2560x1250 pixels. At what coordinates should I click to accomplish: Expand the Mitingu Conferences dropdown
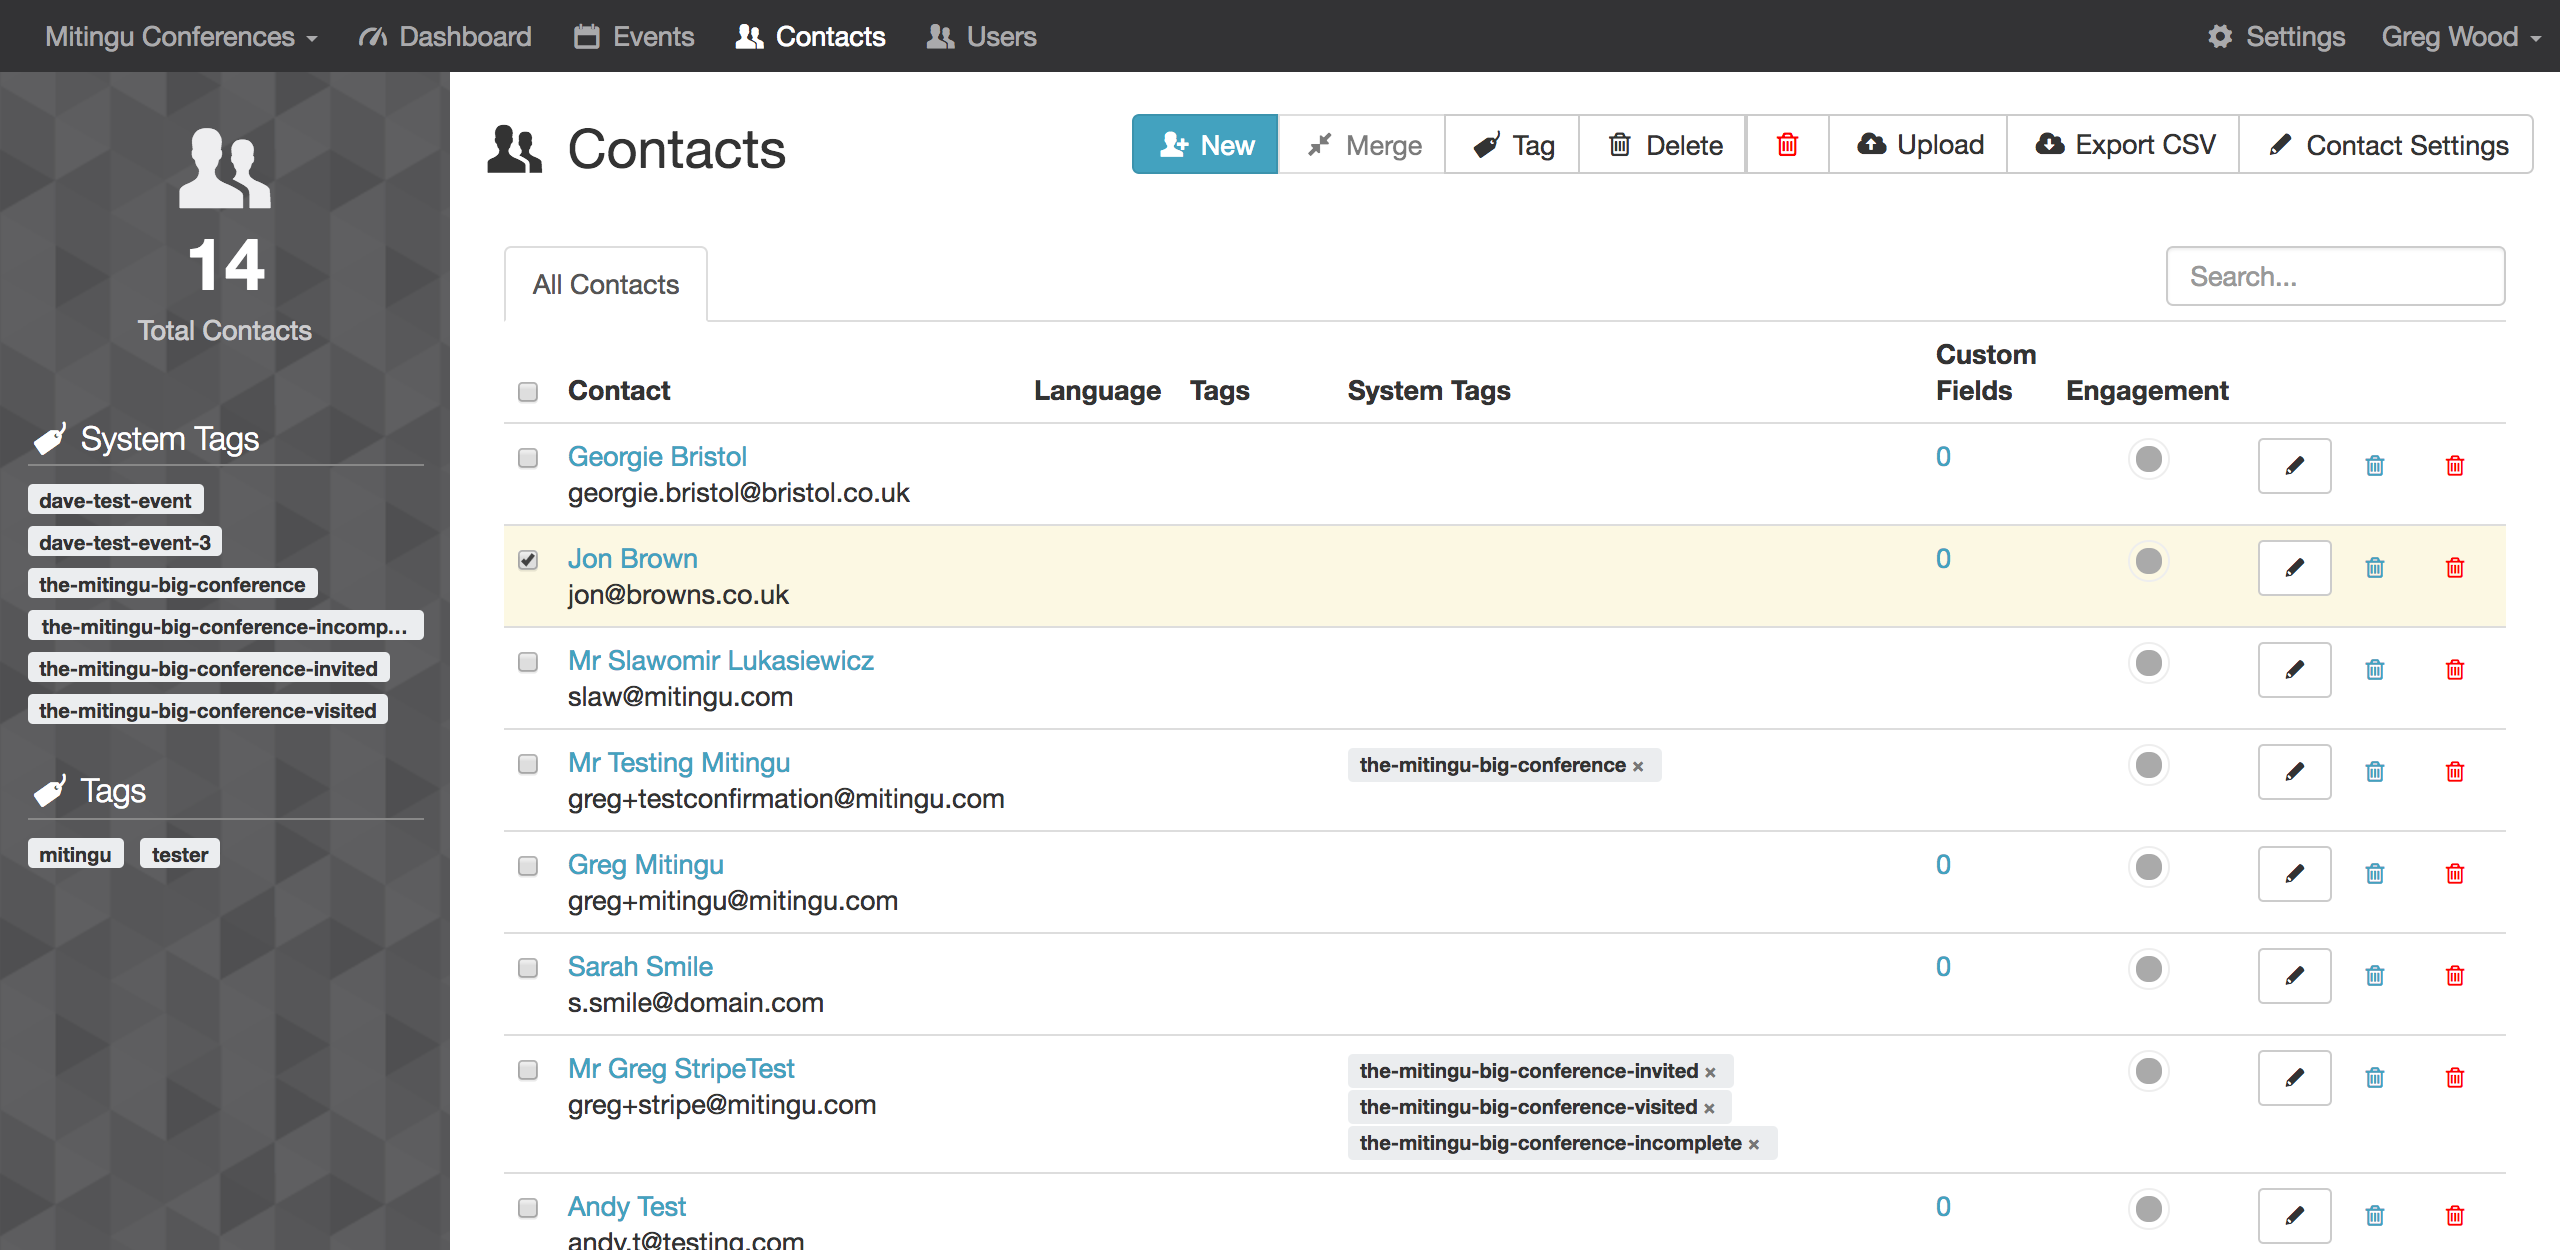(181, 37)
